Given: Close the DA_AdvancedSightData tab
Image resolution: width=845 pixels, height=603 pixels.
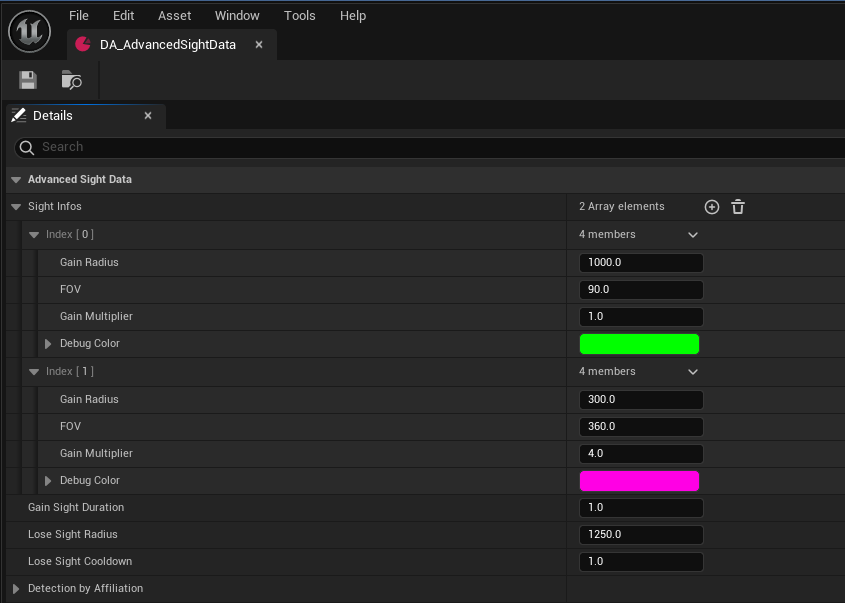Looking at the screenshot, I should (x=259, y=45).
